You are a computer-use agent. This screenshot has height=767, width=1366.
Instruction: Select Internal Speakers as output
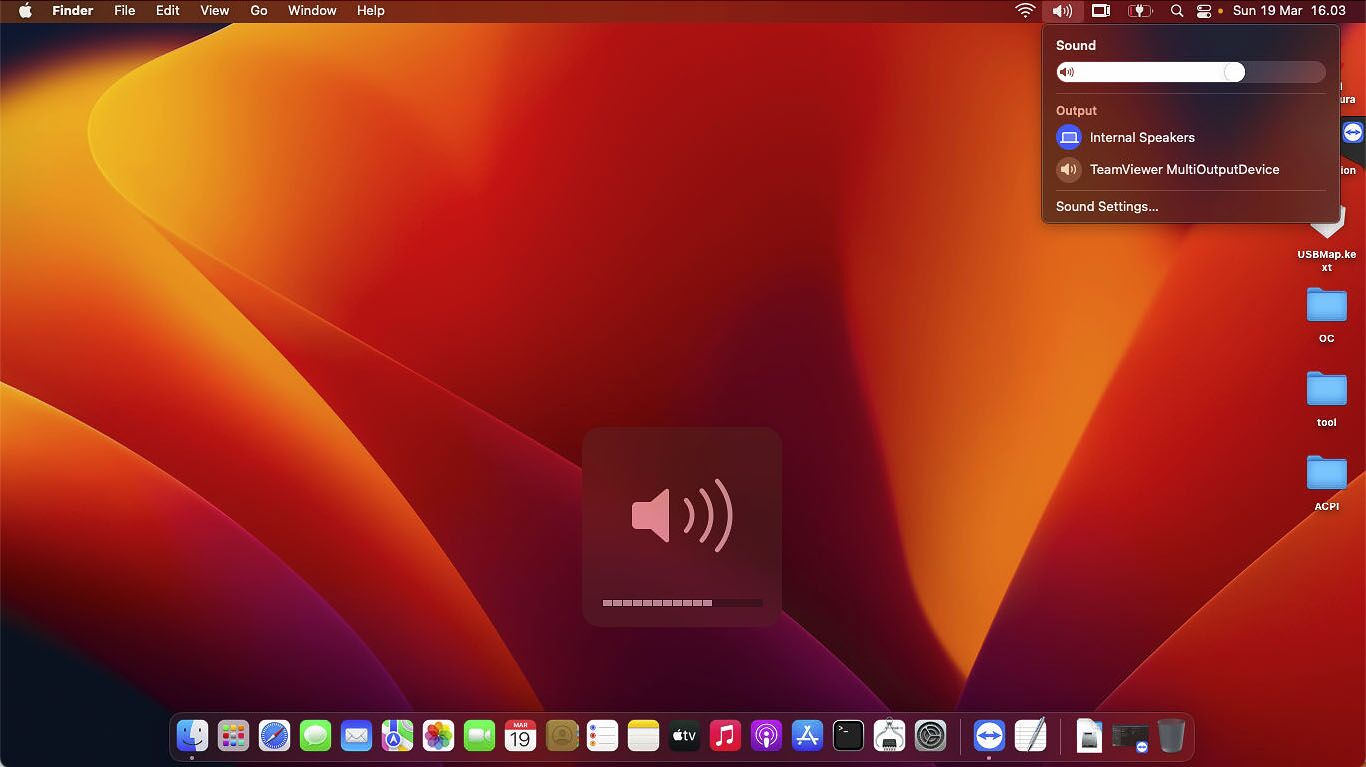[x=1142, y=138]
